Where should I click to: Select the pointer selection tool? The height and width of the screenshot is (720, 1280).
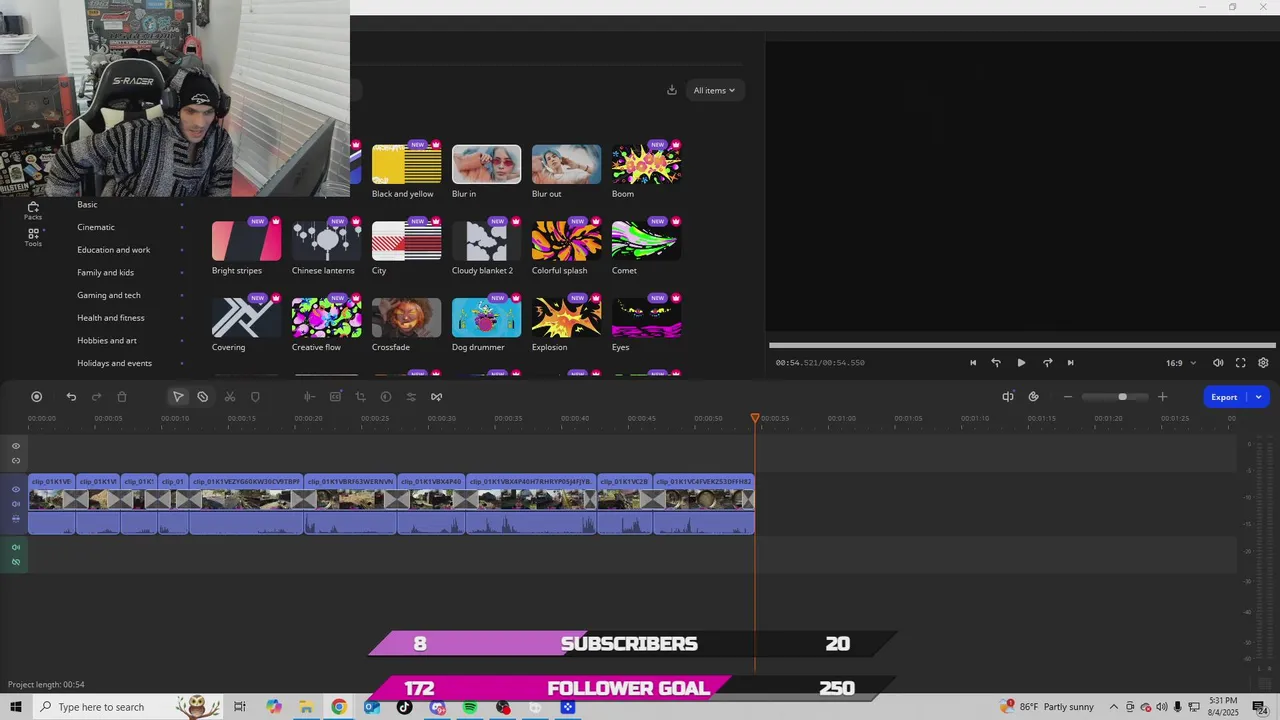(x=178, y=397)
